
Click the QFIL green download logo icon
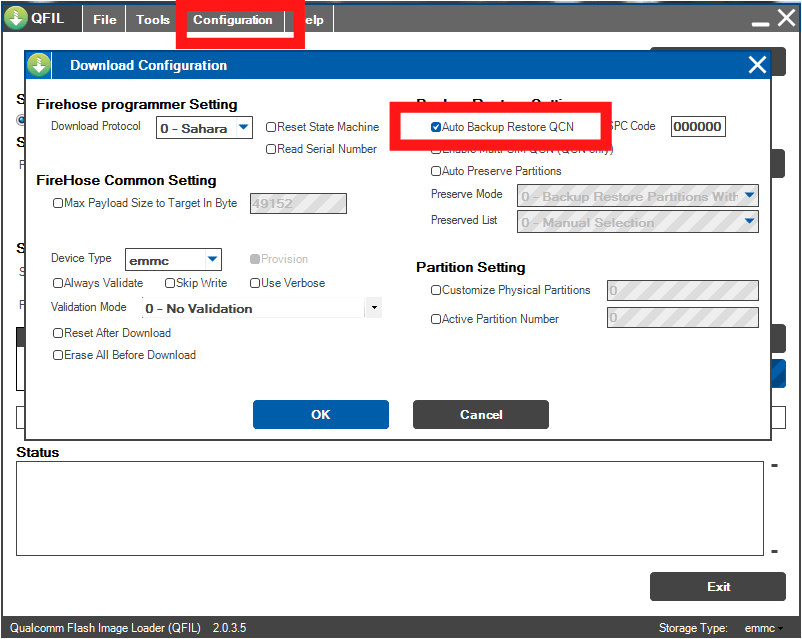15,18
